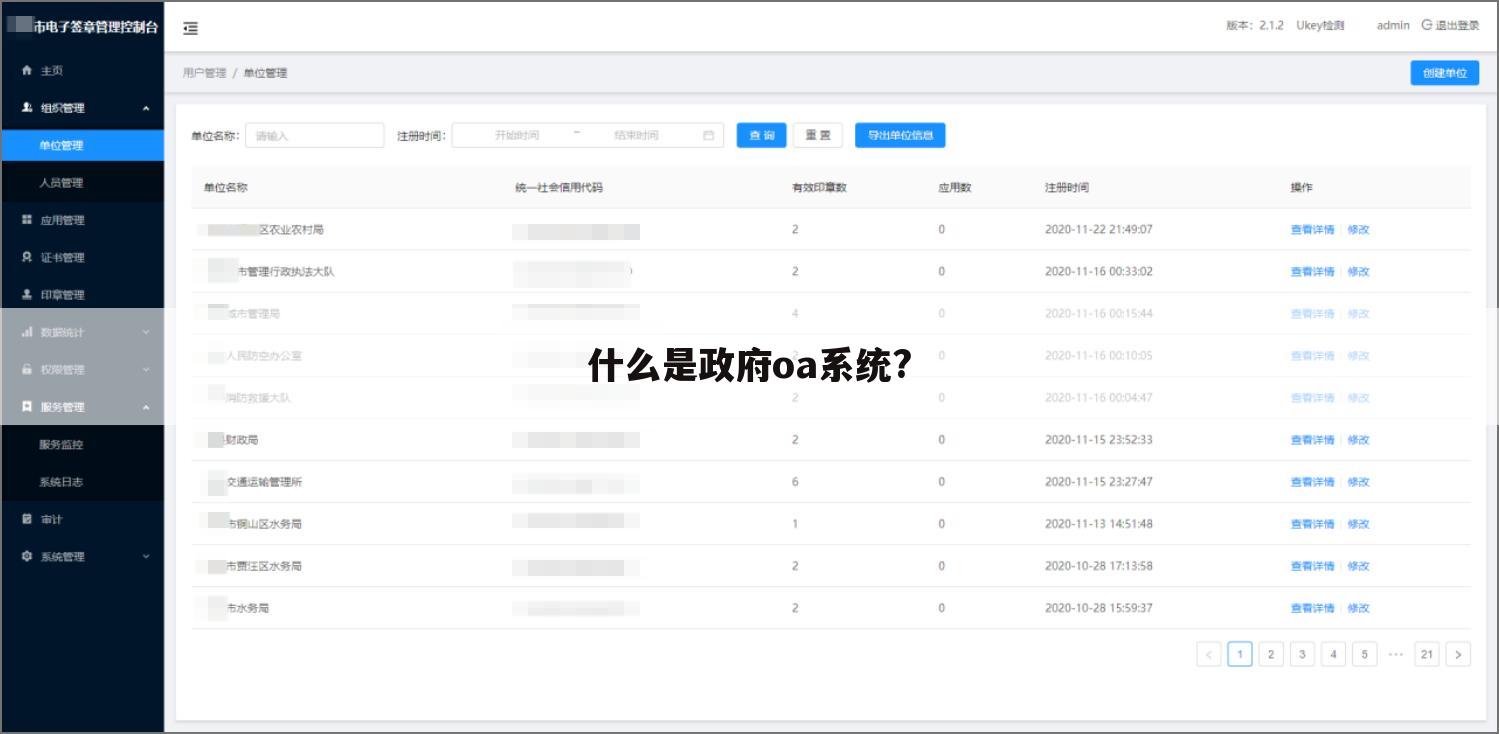Click the 数据统计 bar chart icon

coord(27,332)
